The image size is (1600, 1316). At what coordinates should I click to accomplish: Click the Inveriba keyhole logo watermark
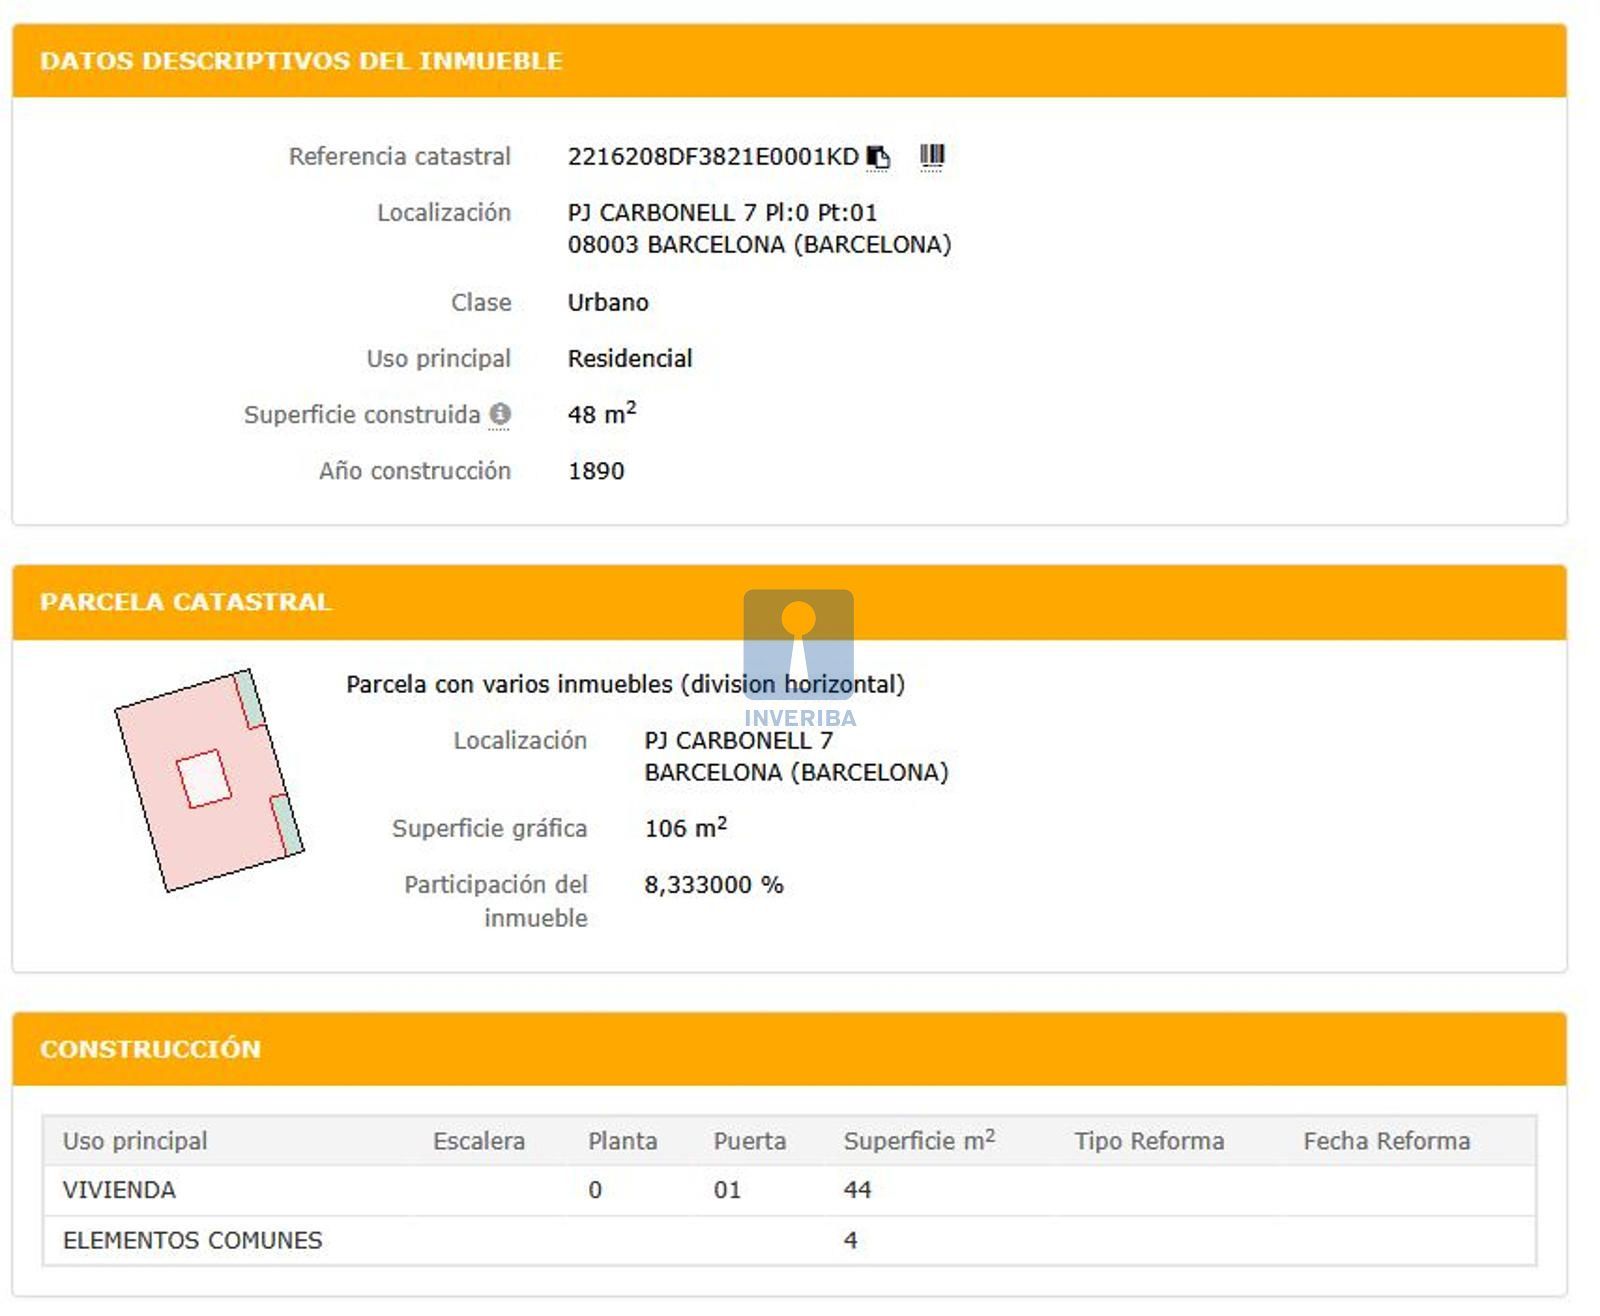tap(798, 644)
